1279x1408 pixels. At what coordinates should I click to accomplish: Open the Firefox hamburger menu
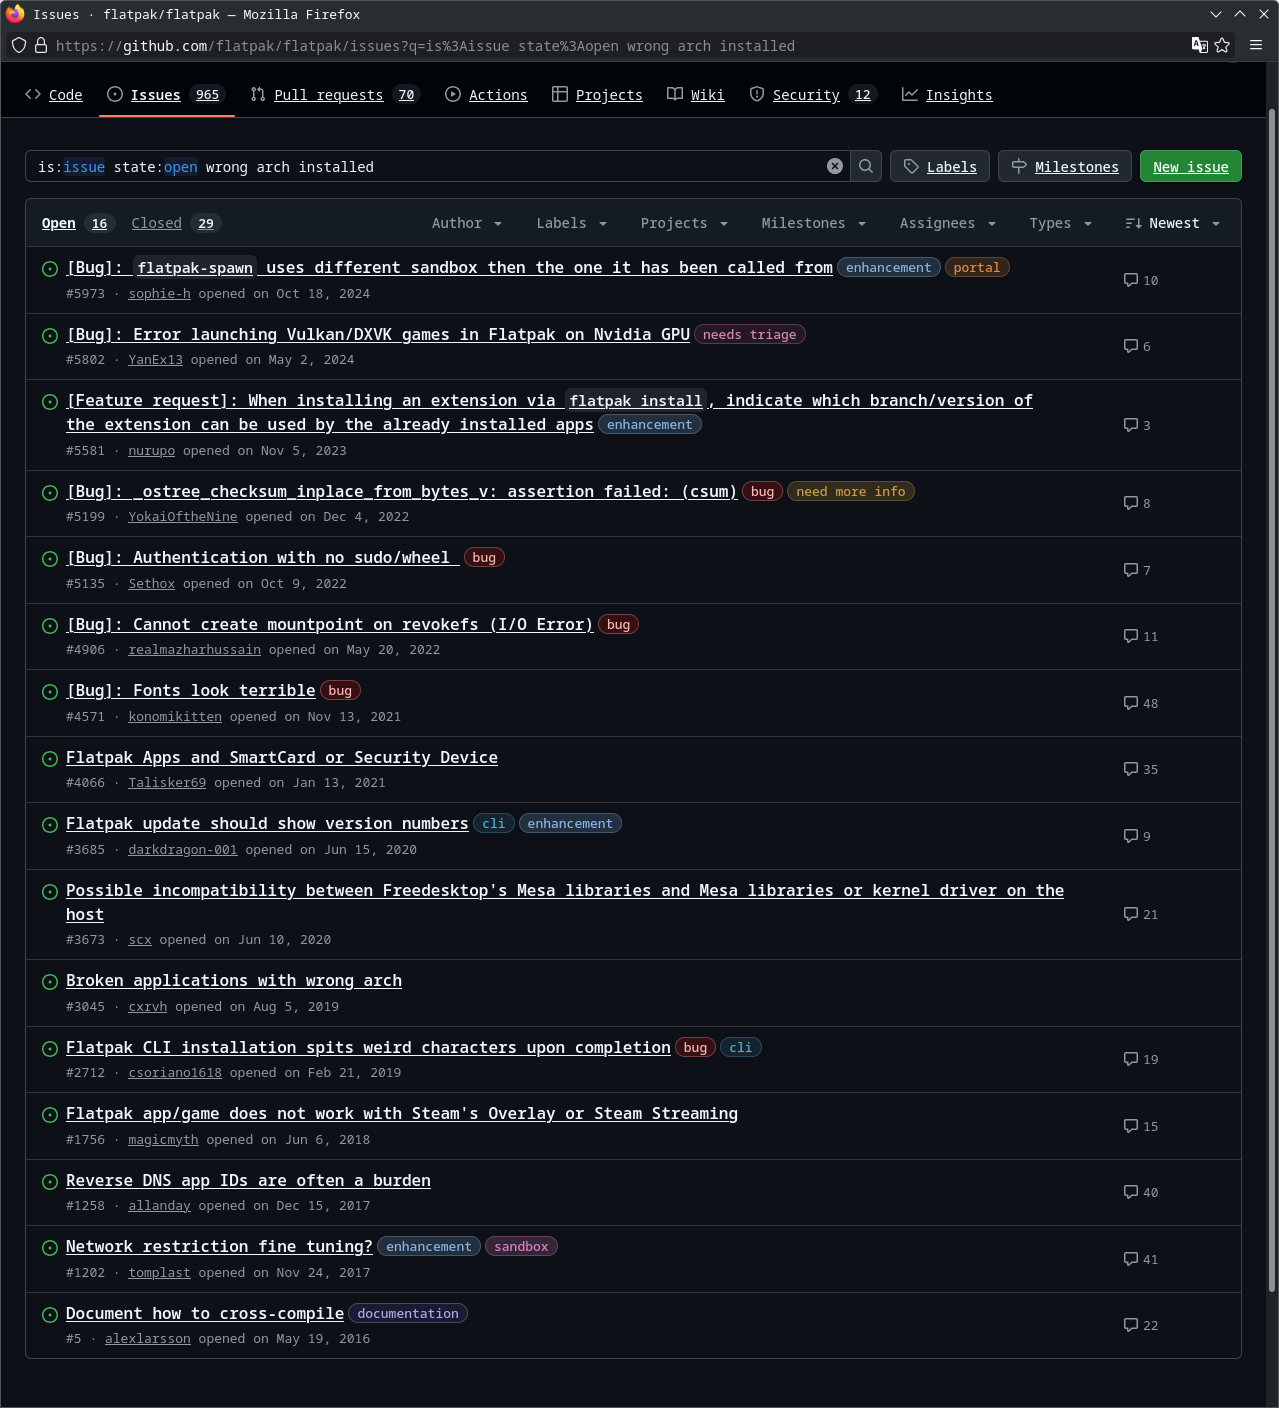tap(1256, 45)
